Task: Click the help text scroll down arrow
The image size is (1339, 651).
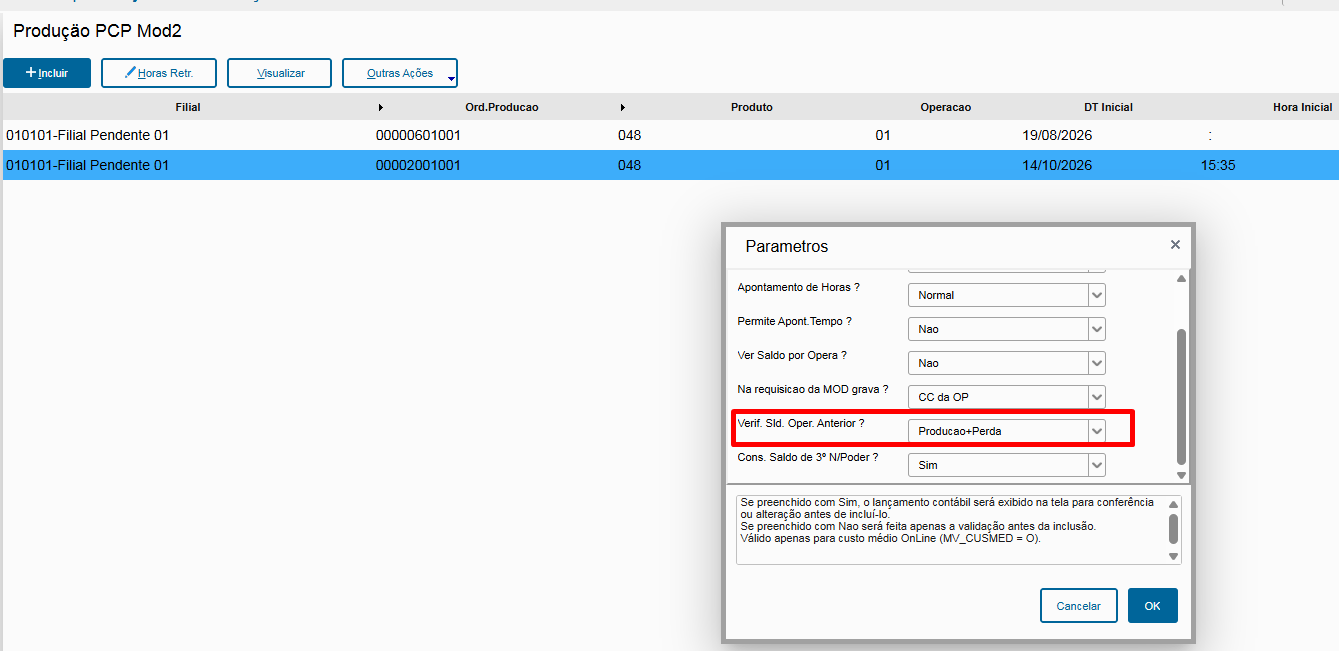Action: click(x=1173, y=556)
